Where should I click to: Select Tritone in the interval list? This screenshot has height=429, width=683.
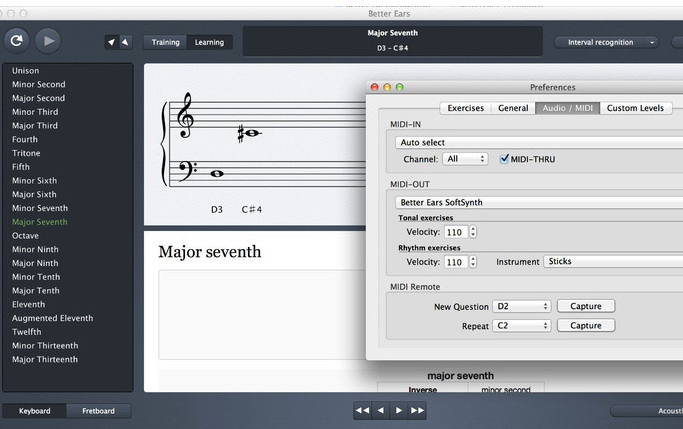(x=26, y=153)
